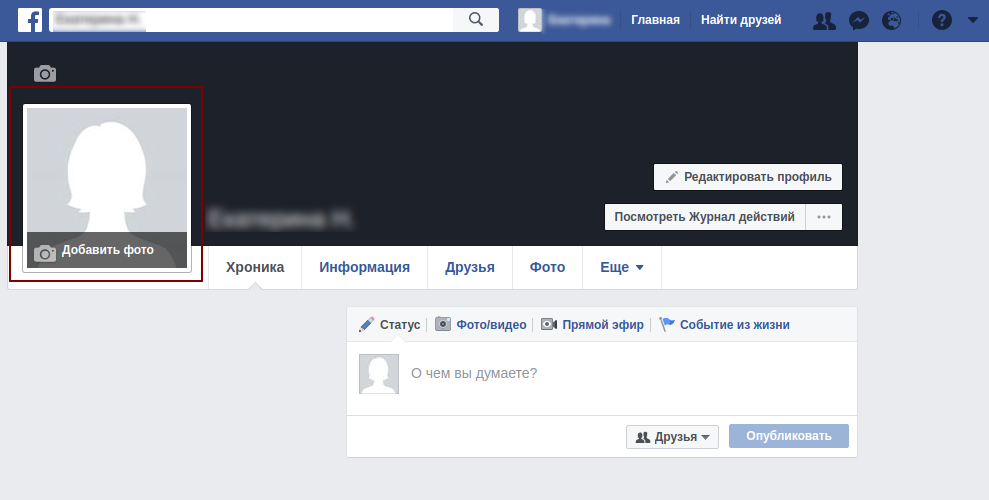Open friend requests icon in top bar

click(x=824, y=20)
